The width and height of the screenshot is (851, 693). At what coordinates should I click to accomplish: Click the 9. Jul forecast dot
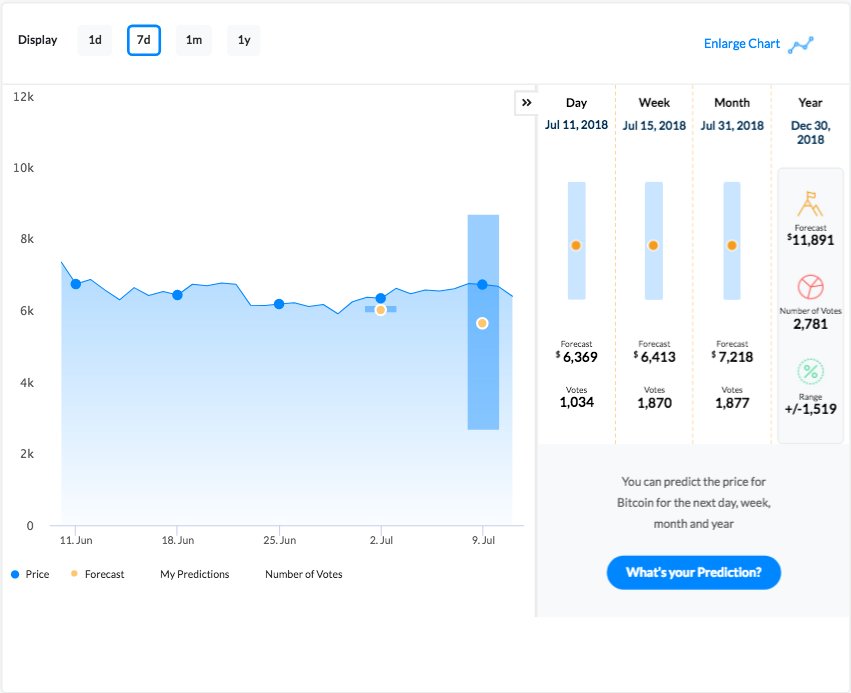tap(482, 323)
